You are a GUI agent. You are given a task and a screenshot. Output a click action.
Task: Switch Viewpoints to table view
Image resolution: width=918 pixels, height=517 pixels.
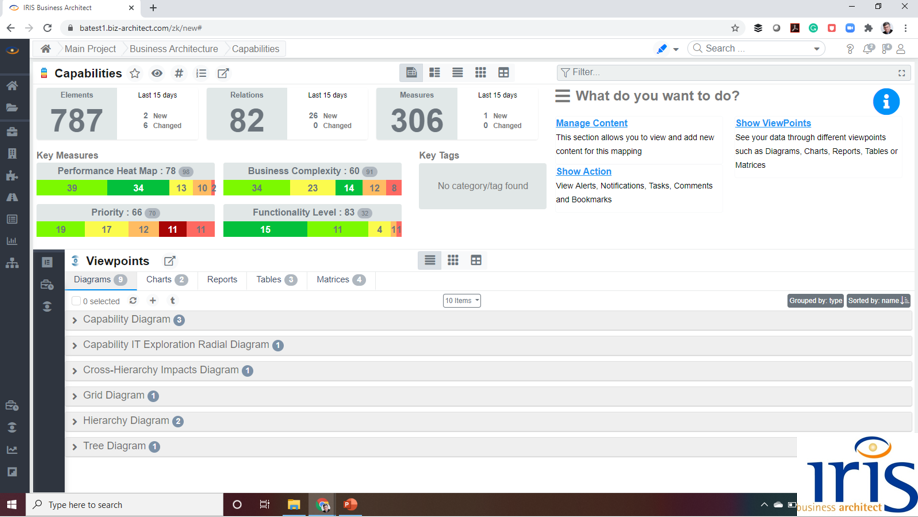(x=476, y=260)
